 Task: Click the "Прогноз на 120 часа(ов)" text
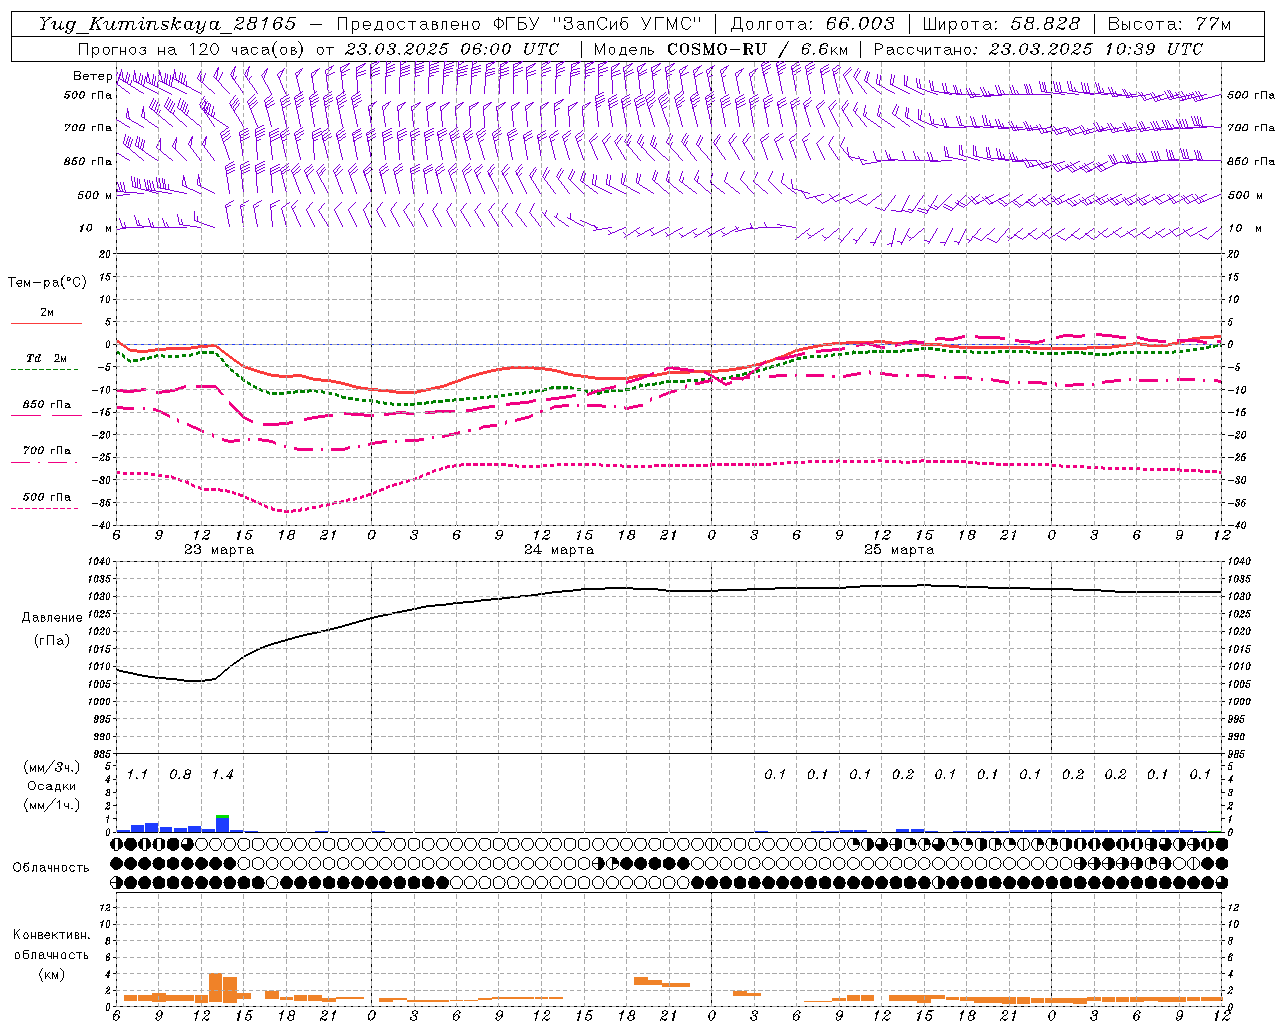point(191,49)
